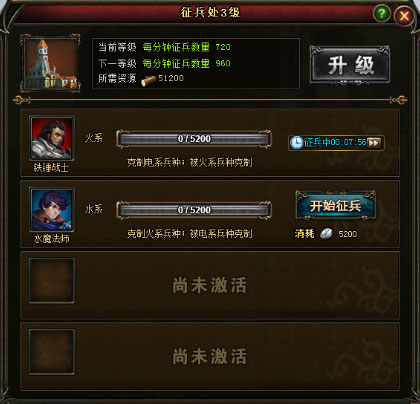The image size is (420, 404).
Task: Click the silver coin cost icon
Action: pyautogui.click(x=326, y=234)
